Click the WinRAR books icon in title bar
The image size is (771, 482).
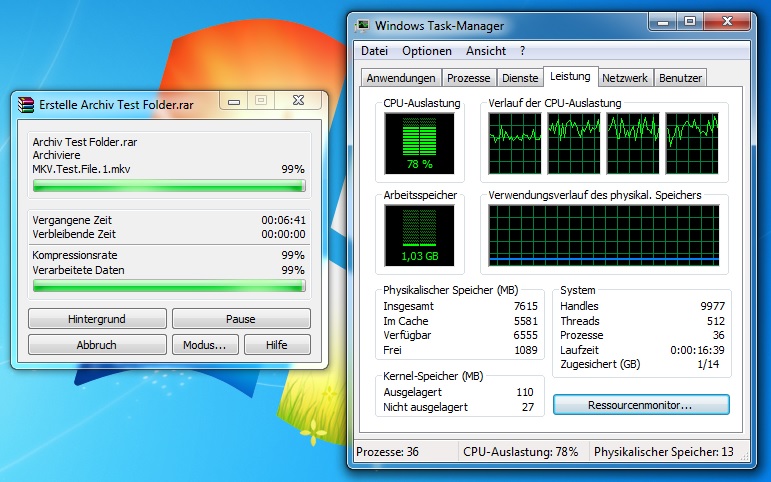pos(26,104)
